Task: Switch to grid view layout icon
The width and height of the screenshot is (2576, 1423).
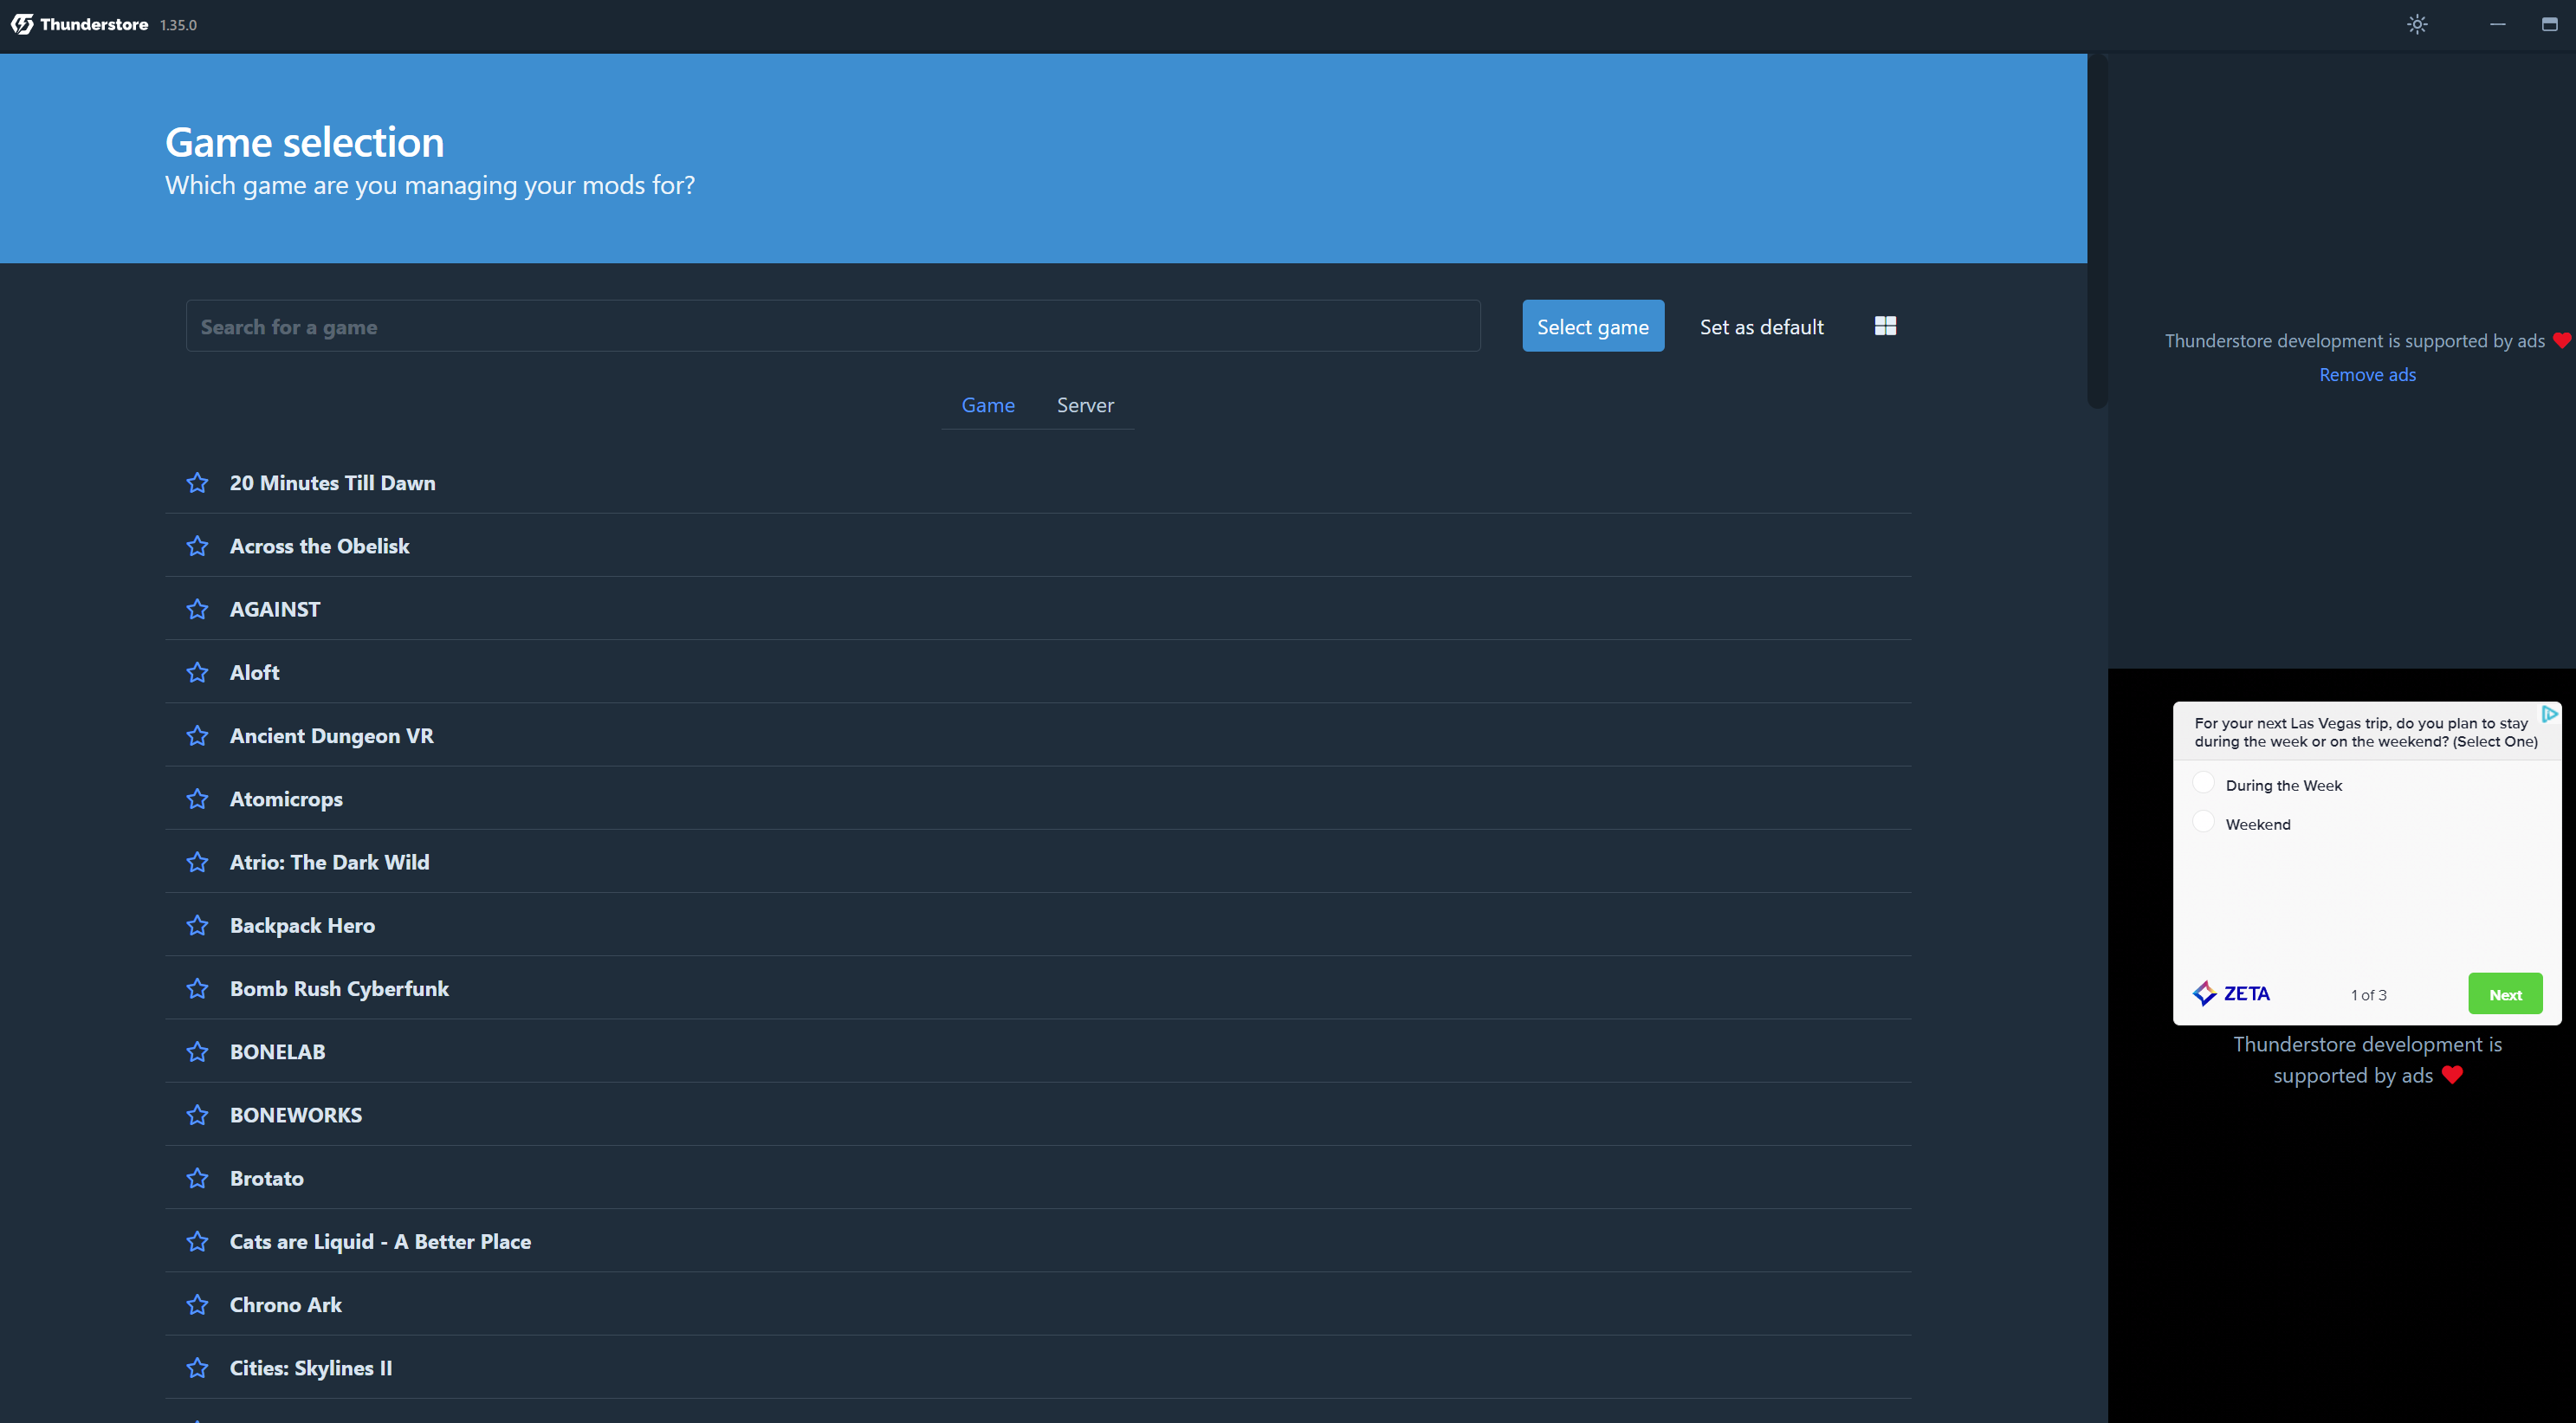Action: [x=1885, y=326]
